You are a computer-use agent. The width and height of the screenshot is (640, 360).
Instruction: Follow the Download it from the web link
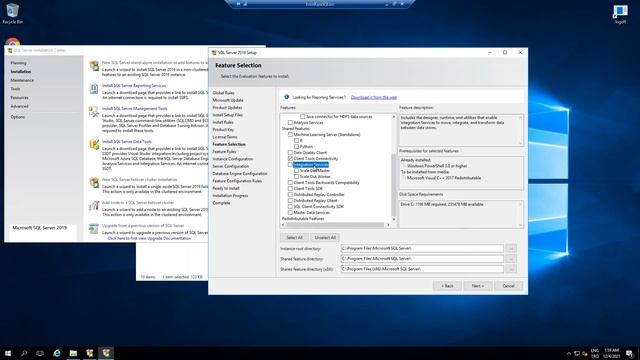click(x=373, y=98)
